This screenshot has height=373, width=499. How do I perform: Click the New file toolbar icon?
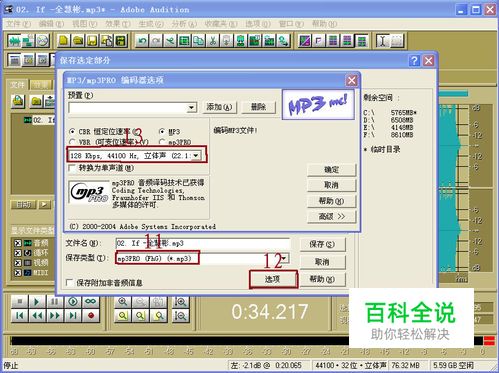(64, 41)
